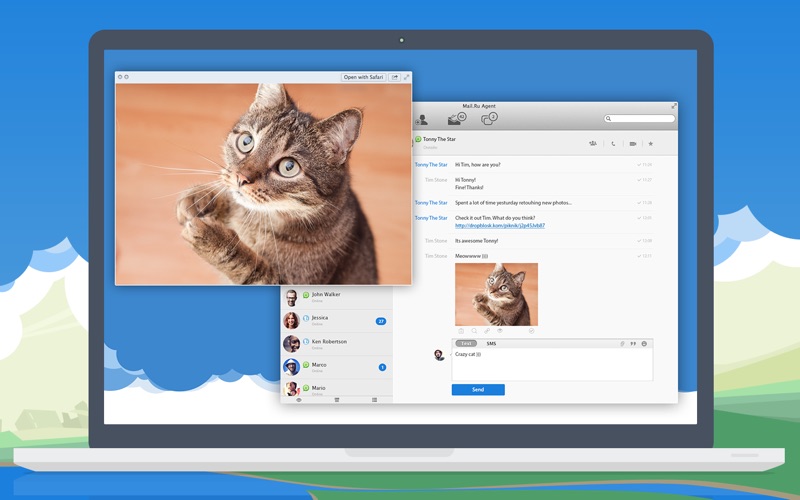Click the blue Send button
This screenshot has height=500, width=800.
click(478, 390)
